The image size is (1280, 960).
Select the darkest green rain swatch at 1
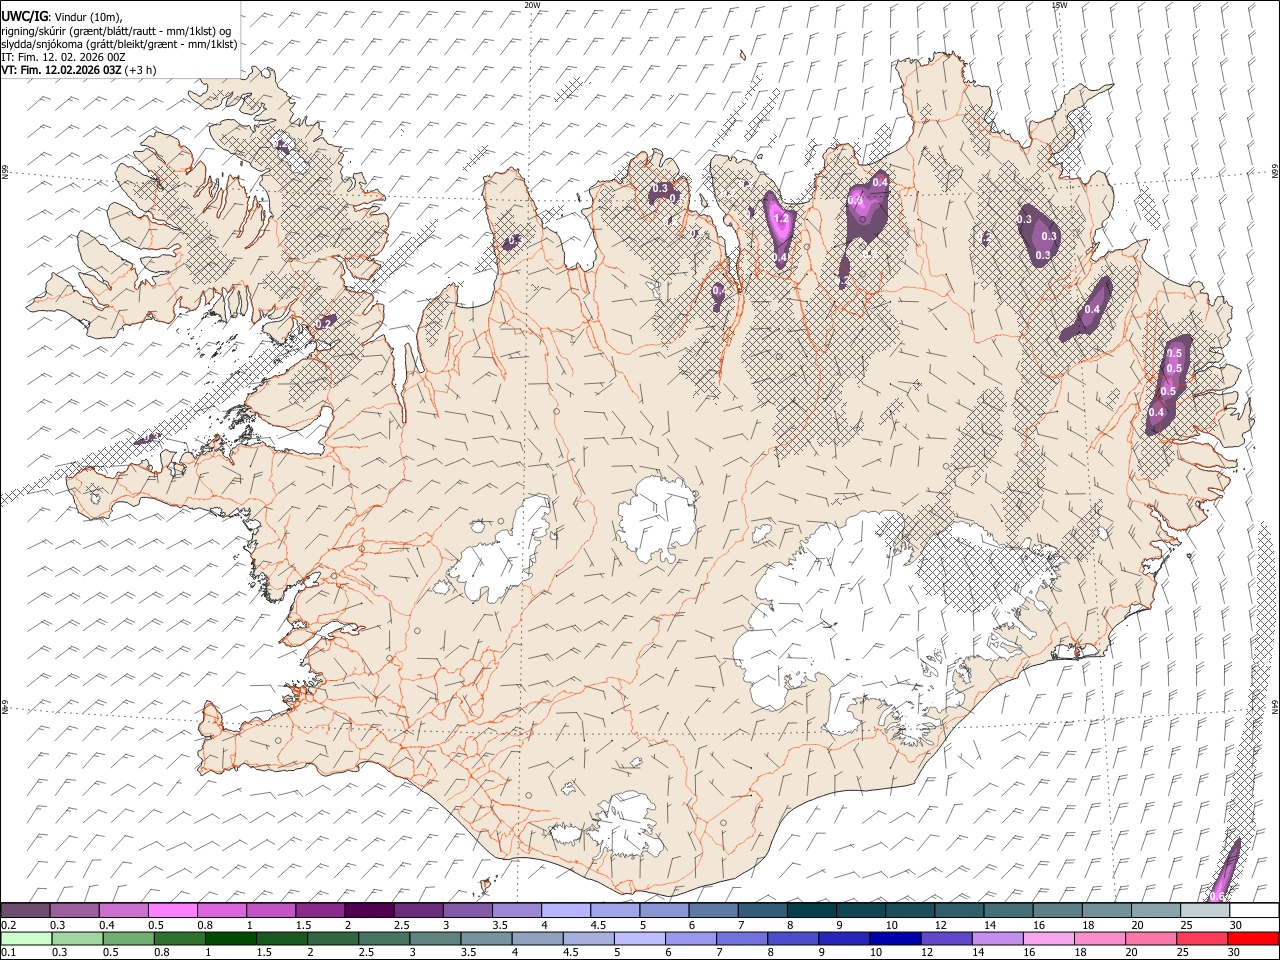[x=230, y=938]
